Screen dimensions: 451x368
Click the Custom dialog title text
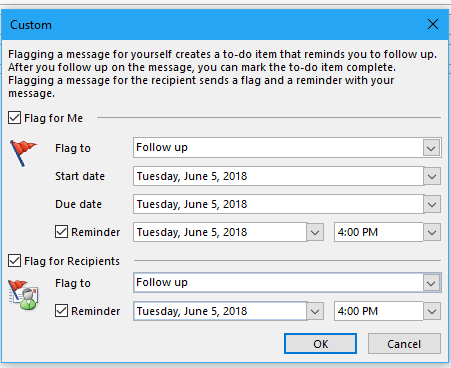click(x=31, y=25)
